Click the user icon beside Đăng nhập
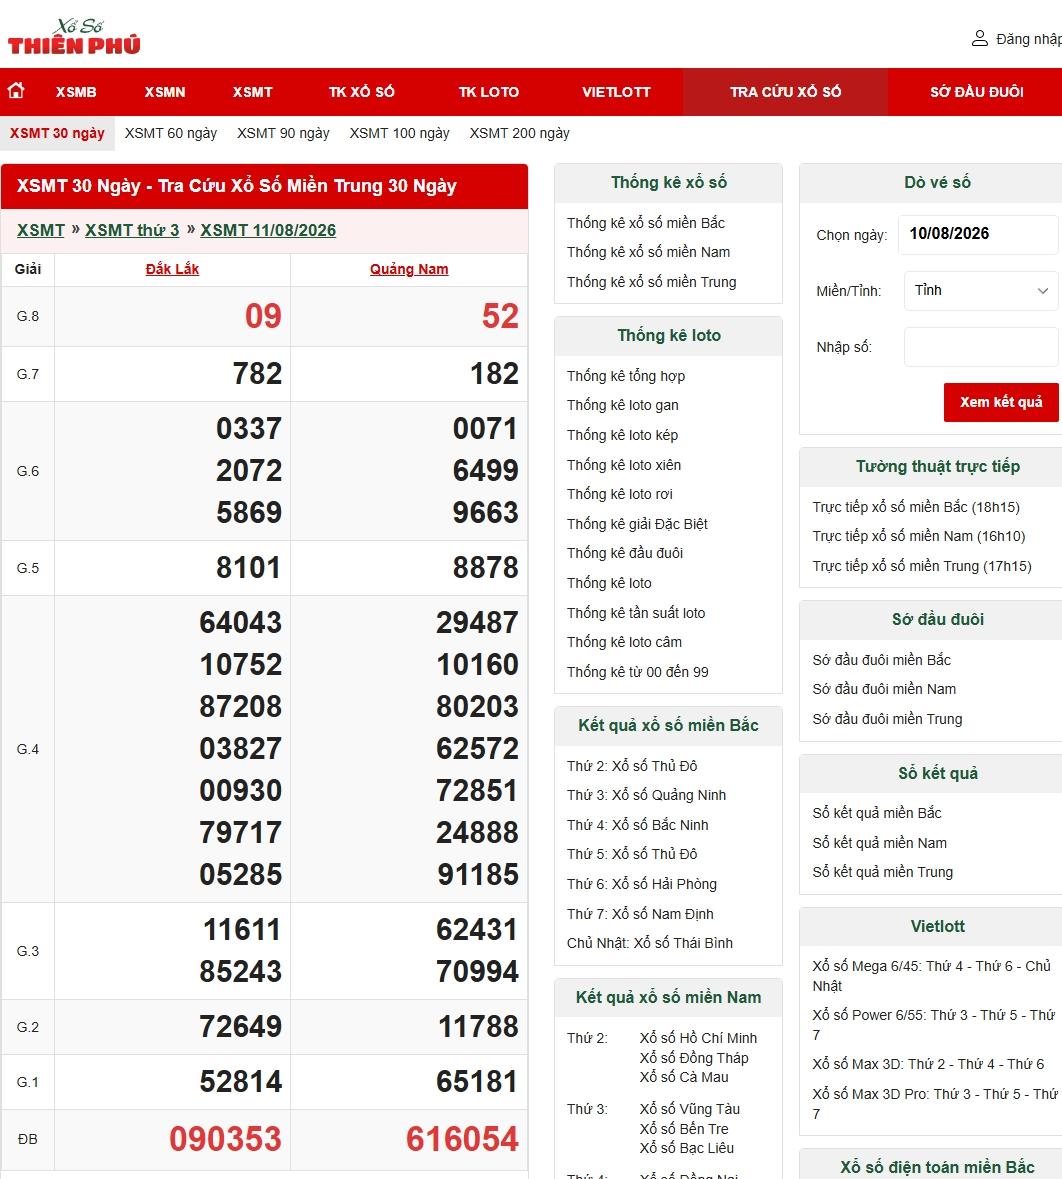This screenshot has width=1062, height=1179. point(979,38)
